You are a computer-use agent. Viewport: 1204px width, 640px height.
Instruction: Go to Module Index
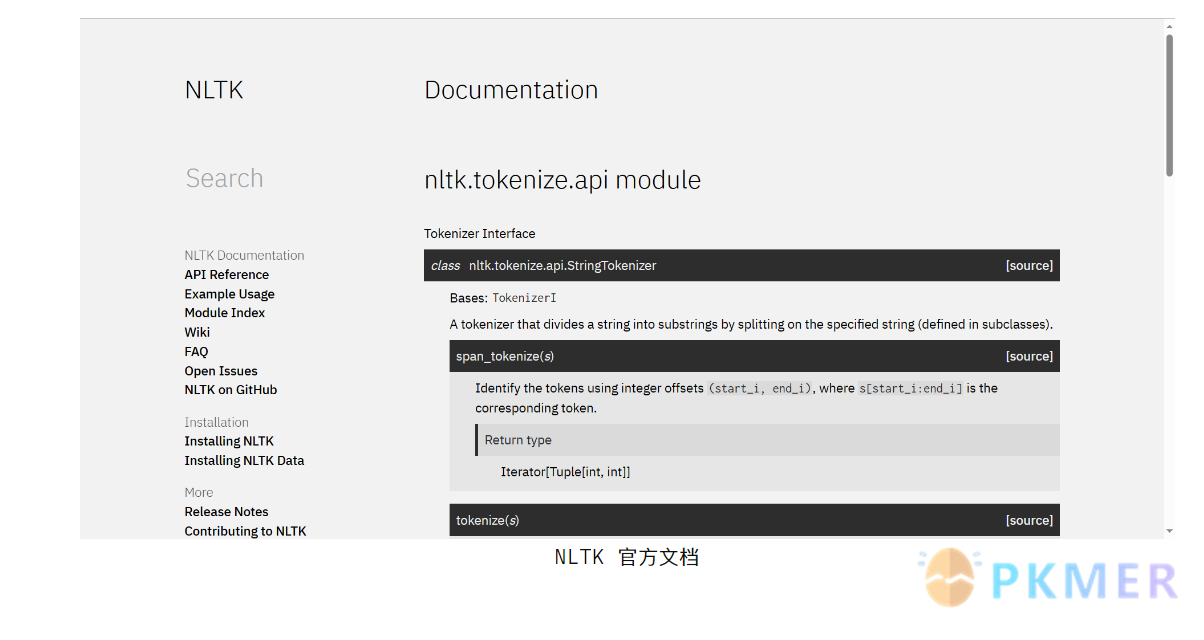coord(225,313)
